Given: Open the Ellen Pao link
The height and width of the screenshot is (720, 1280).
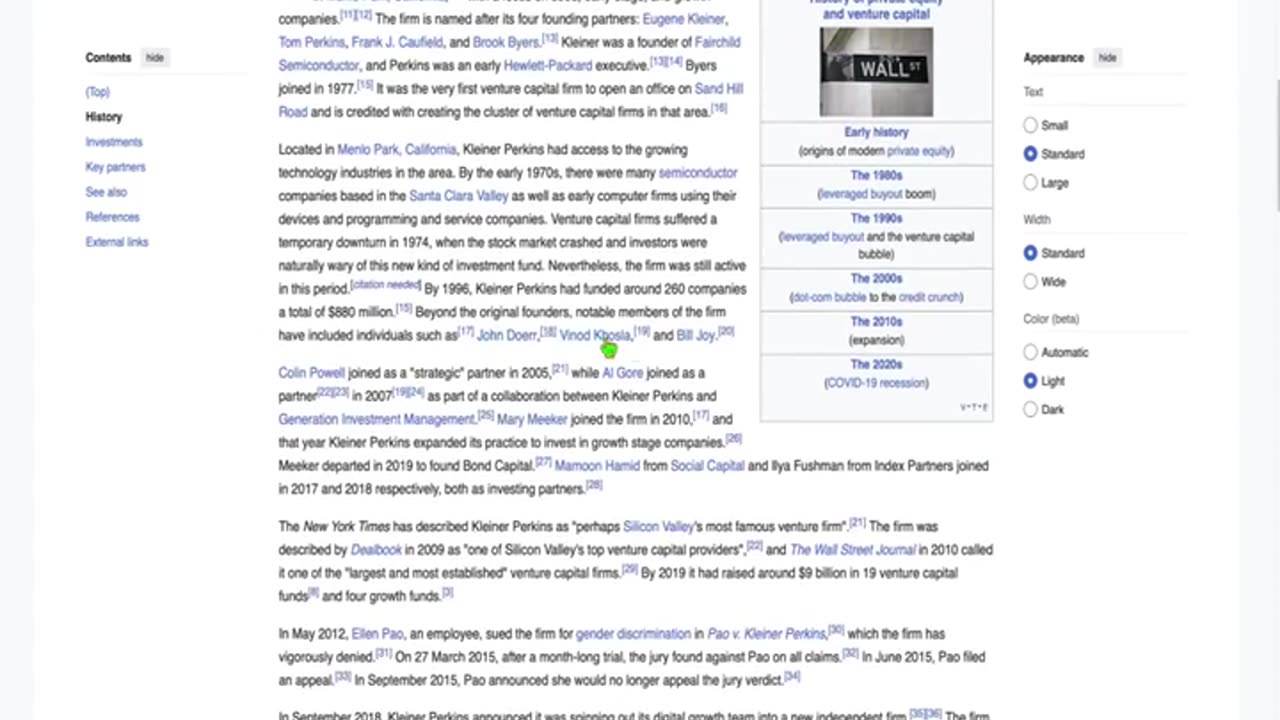Looking at the screenshot, I should (x=377, y=634).
